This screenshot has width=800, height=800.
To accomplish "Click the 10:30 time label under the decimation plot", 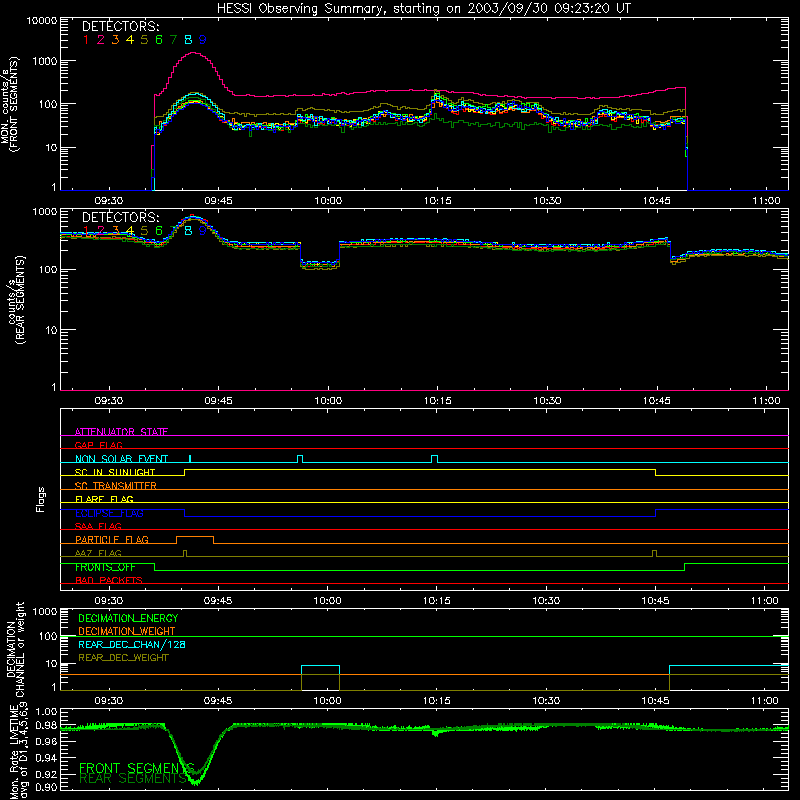I will [x=546, y=701].
